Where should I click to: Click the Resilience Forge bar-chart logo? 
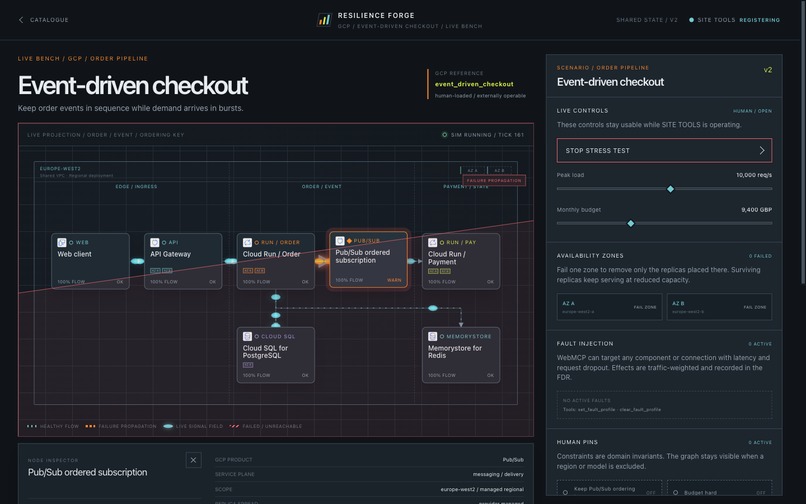(324, 20)
